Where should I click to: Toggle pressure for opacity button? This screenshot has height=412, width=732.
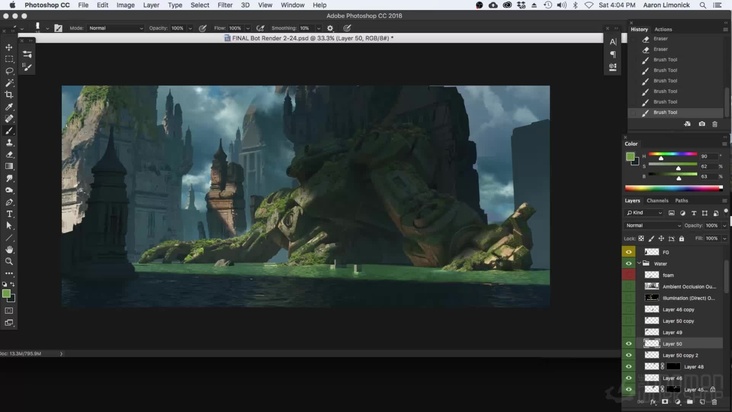(203, 28)
